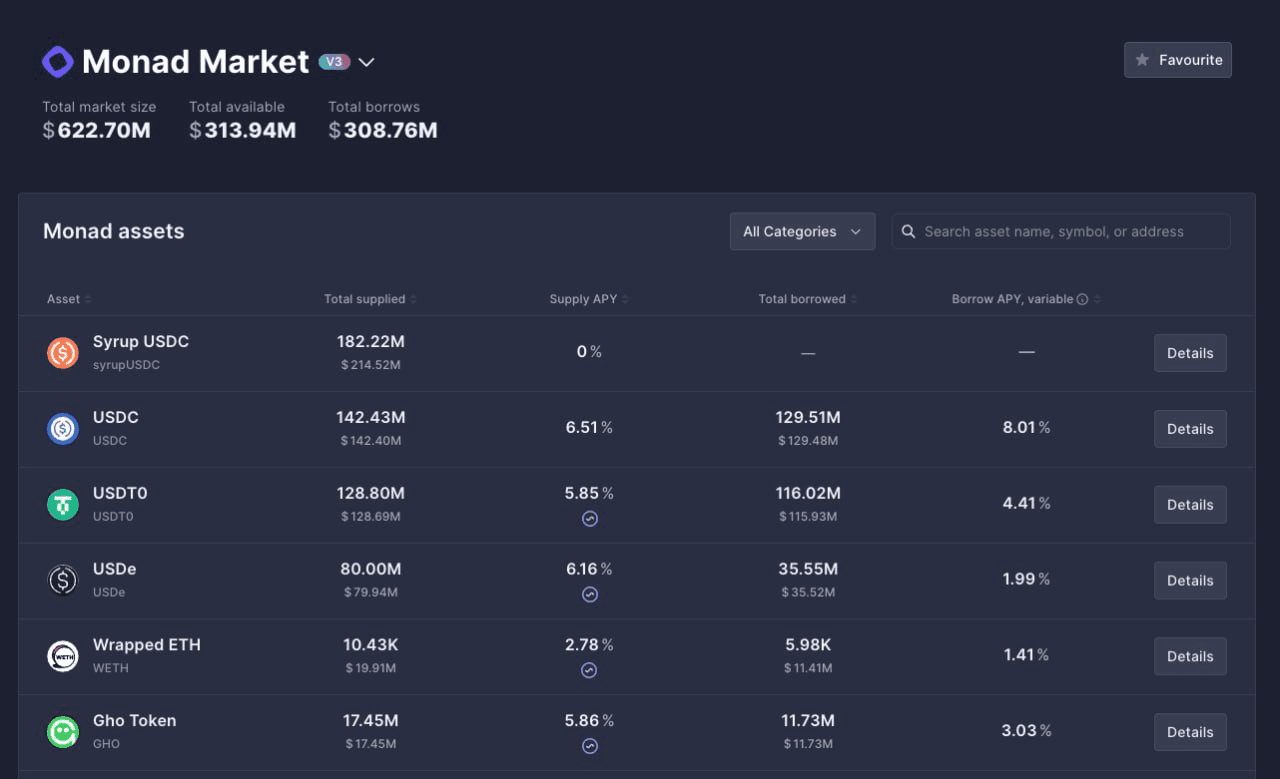Click the Wrapped ETH token icon
1280x779 pixels.
pyautogui.click(x=63, y=656)
